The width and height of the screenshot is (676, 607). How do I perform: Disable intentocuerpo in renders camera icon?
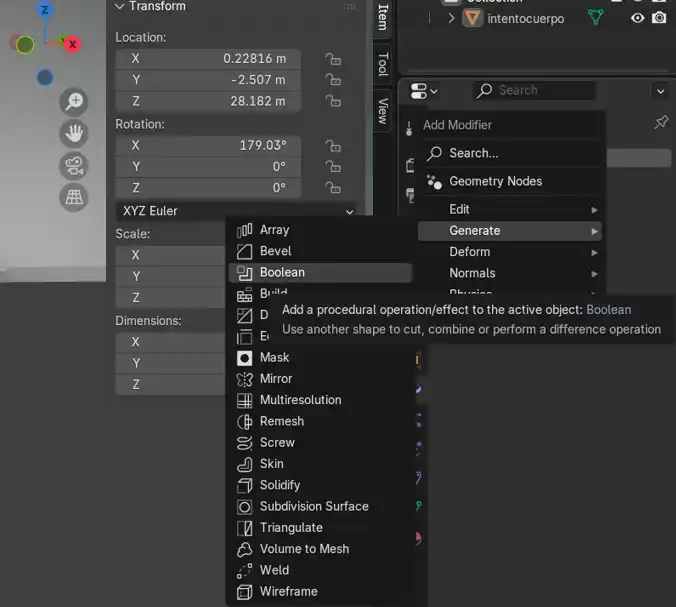(659, 18)
